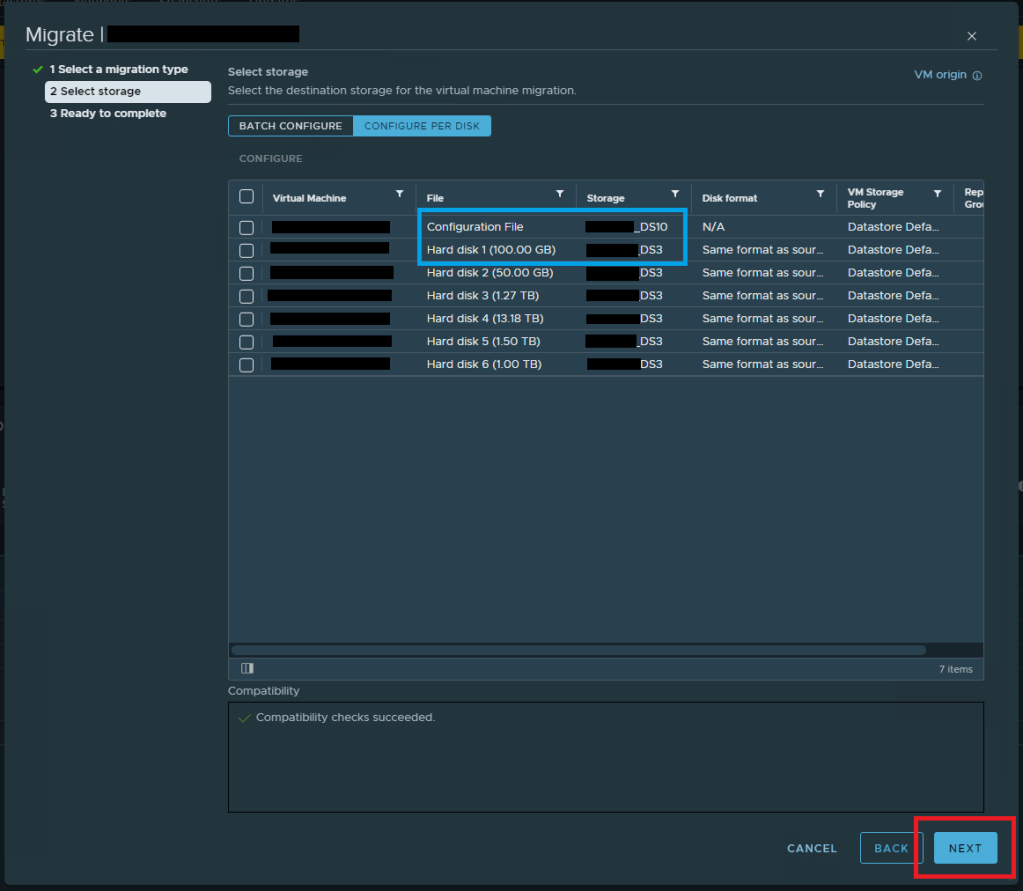The image size is (1023, 891).
Task: Filter the Virtual Machine column
Action: click(x=400, y=193)
